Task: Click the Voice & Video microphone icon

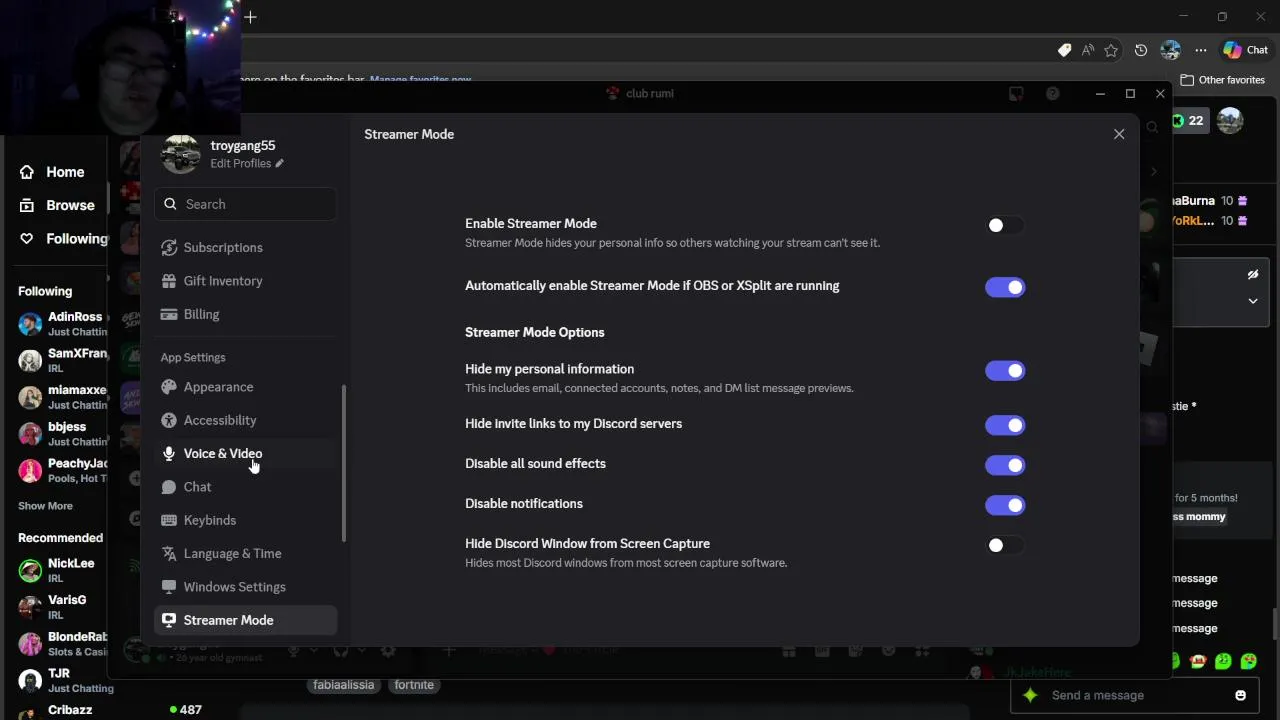Action: [x=169, y=453]
